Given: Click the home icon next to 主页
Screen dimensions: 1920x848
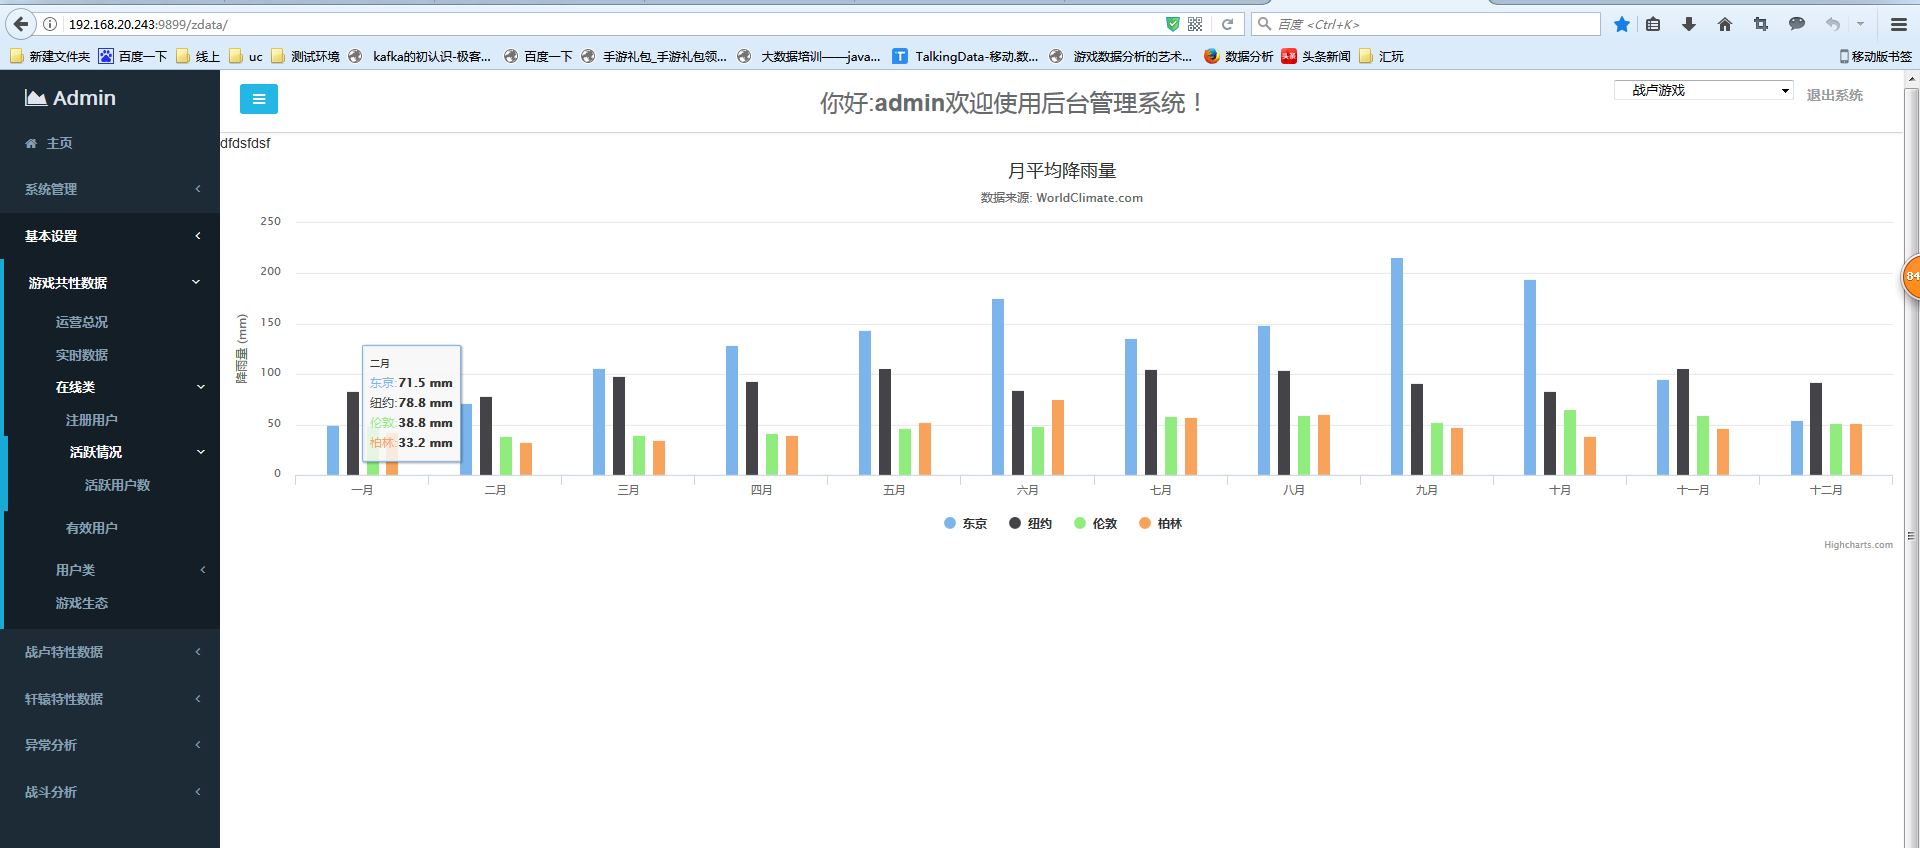Looking at the screenshot, I should 31,144.
